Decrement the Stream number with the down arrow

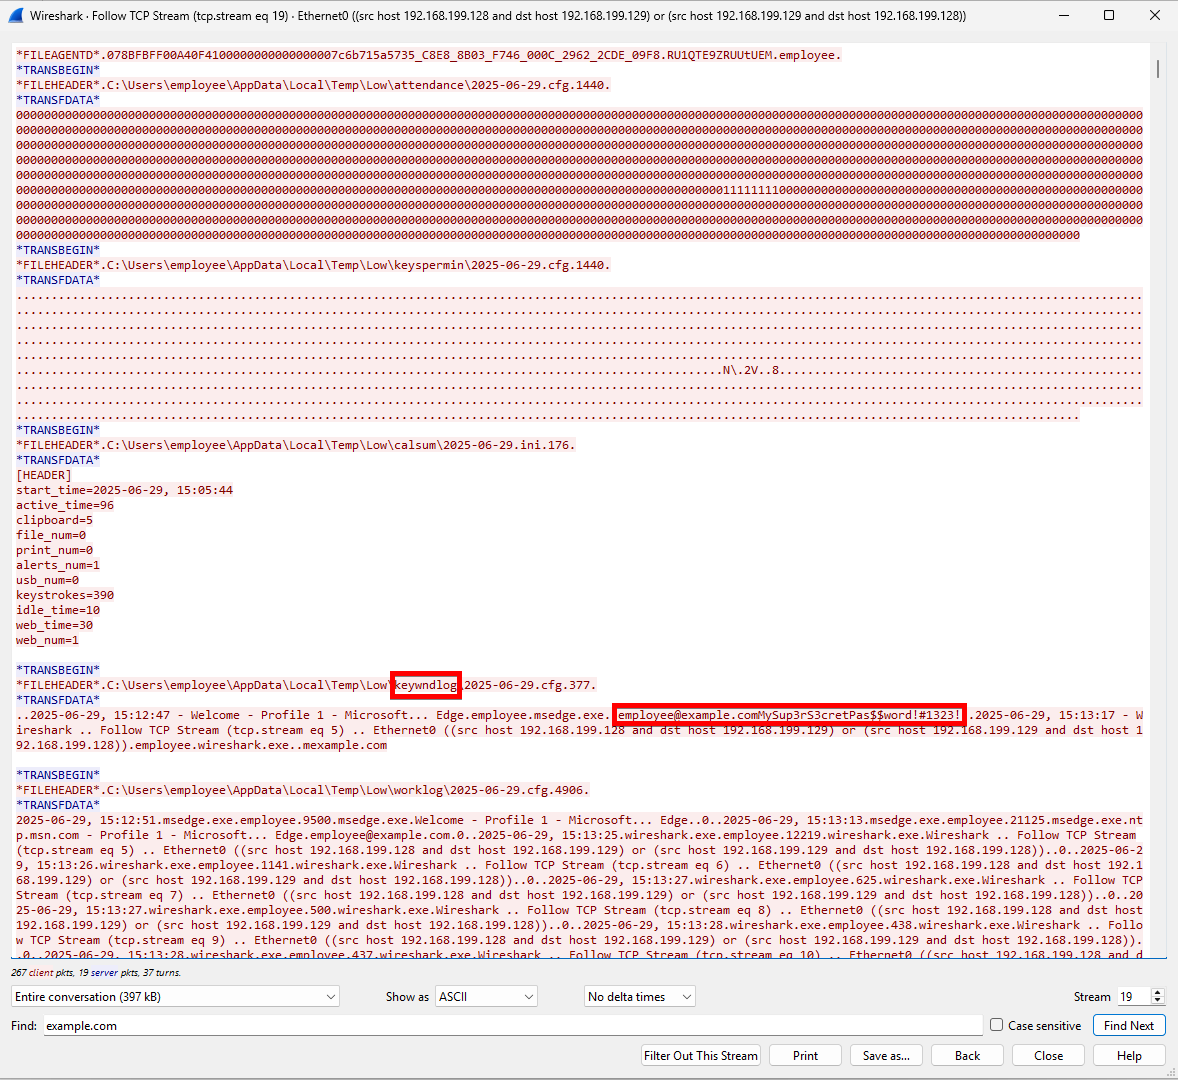click(x=1158, y=1001)
